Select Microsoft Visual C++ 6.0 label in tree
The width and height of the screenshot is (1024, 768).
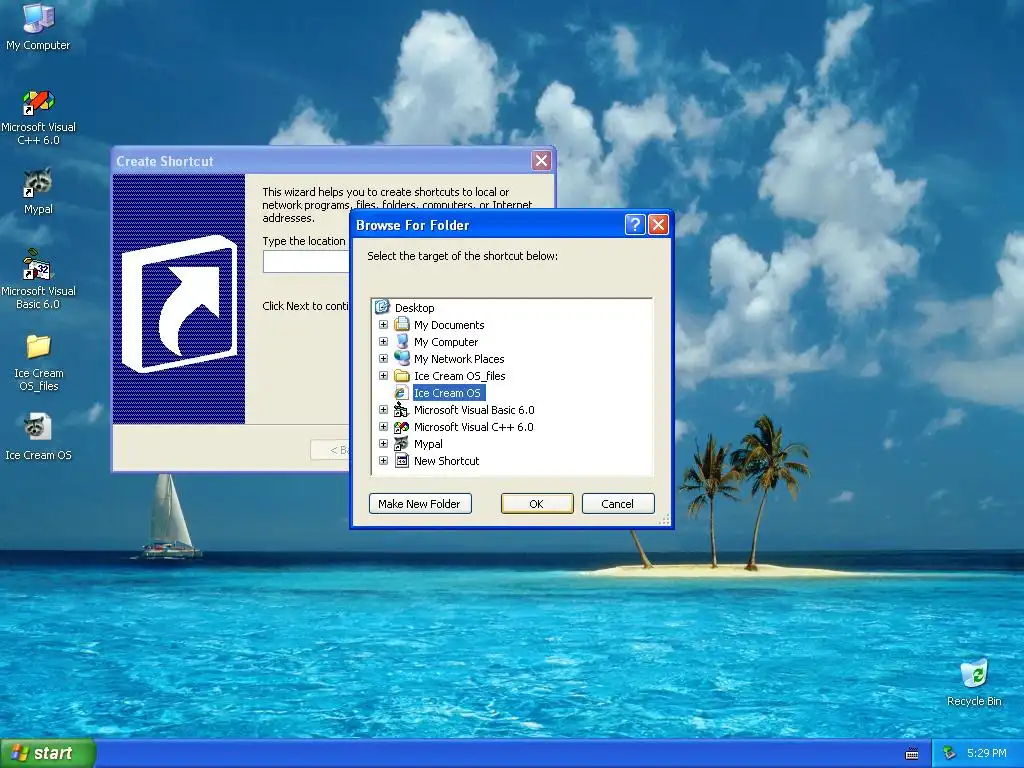tap(473, 426)
